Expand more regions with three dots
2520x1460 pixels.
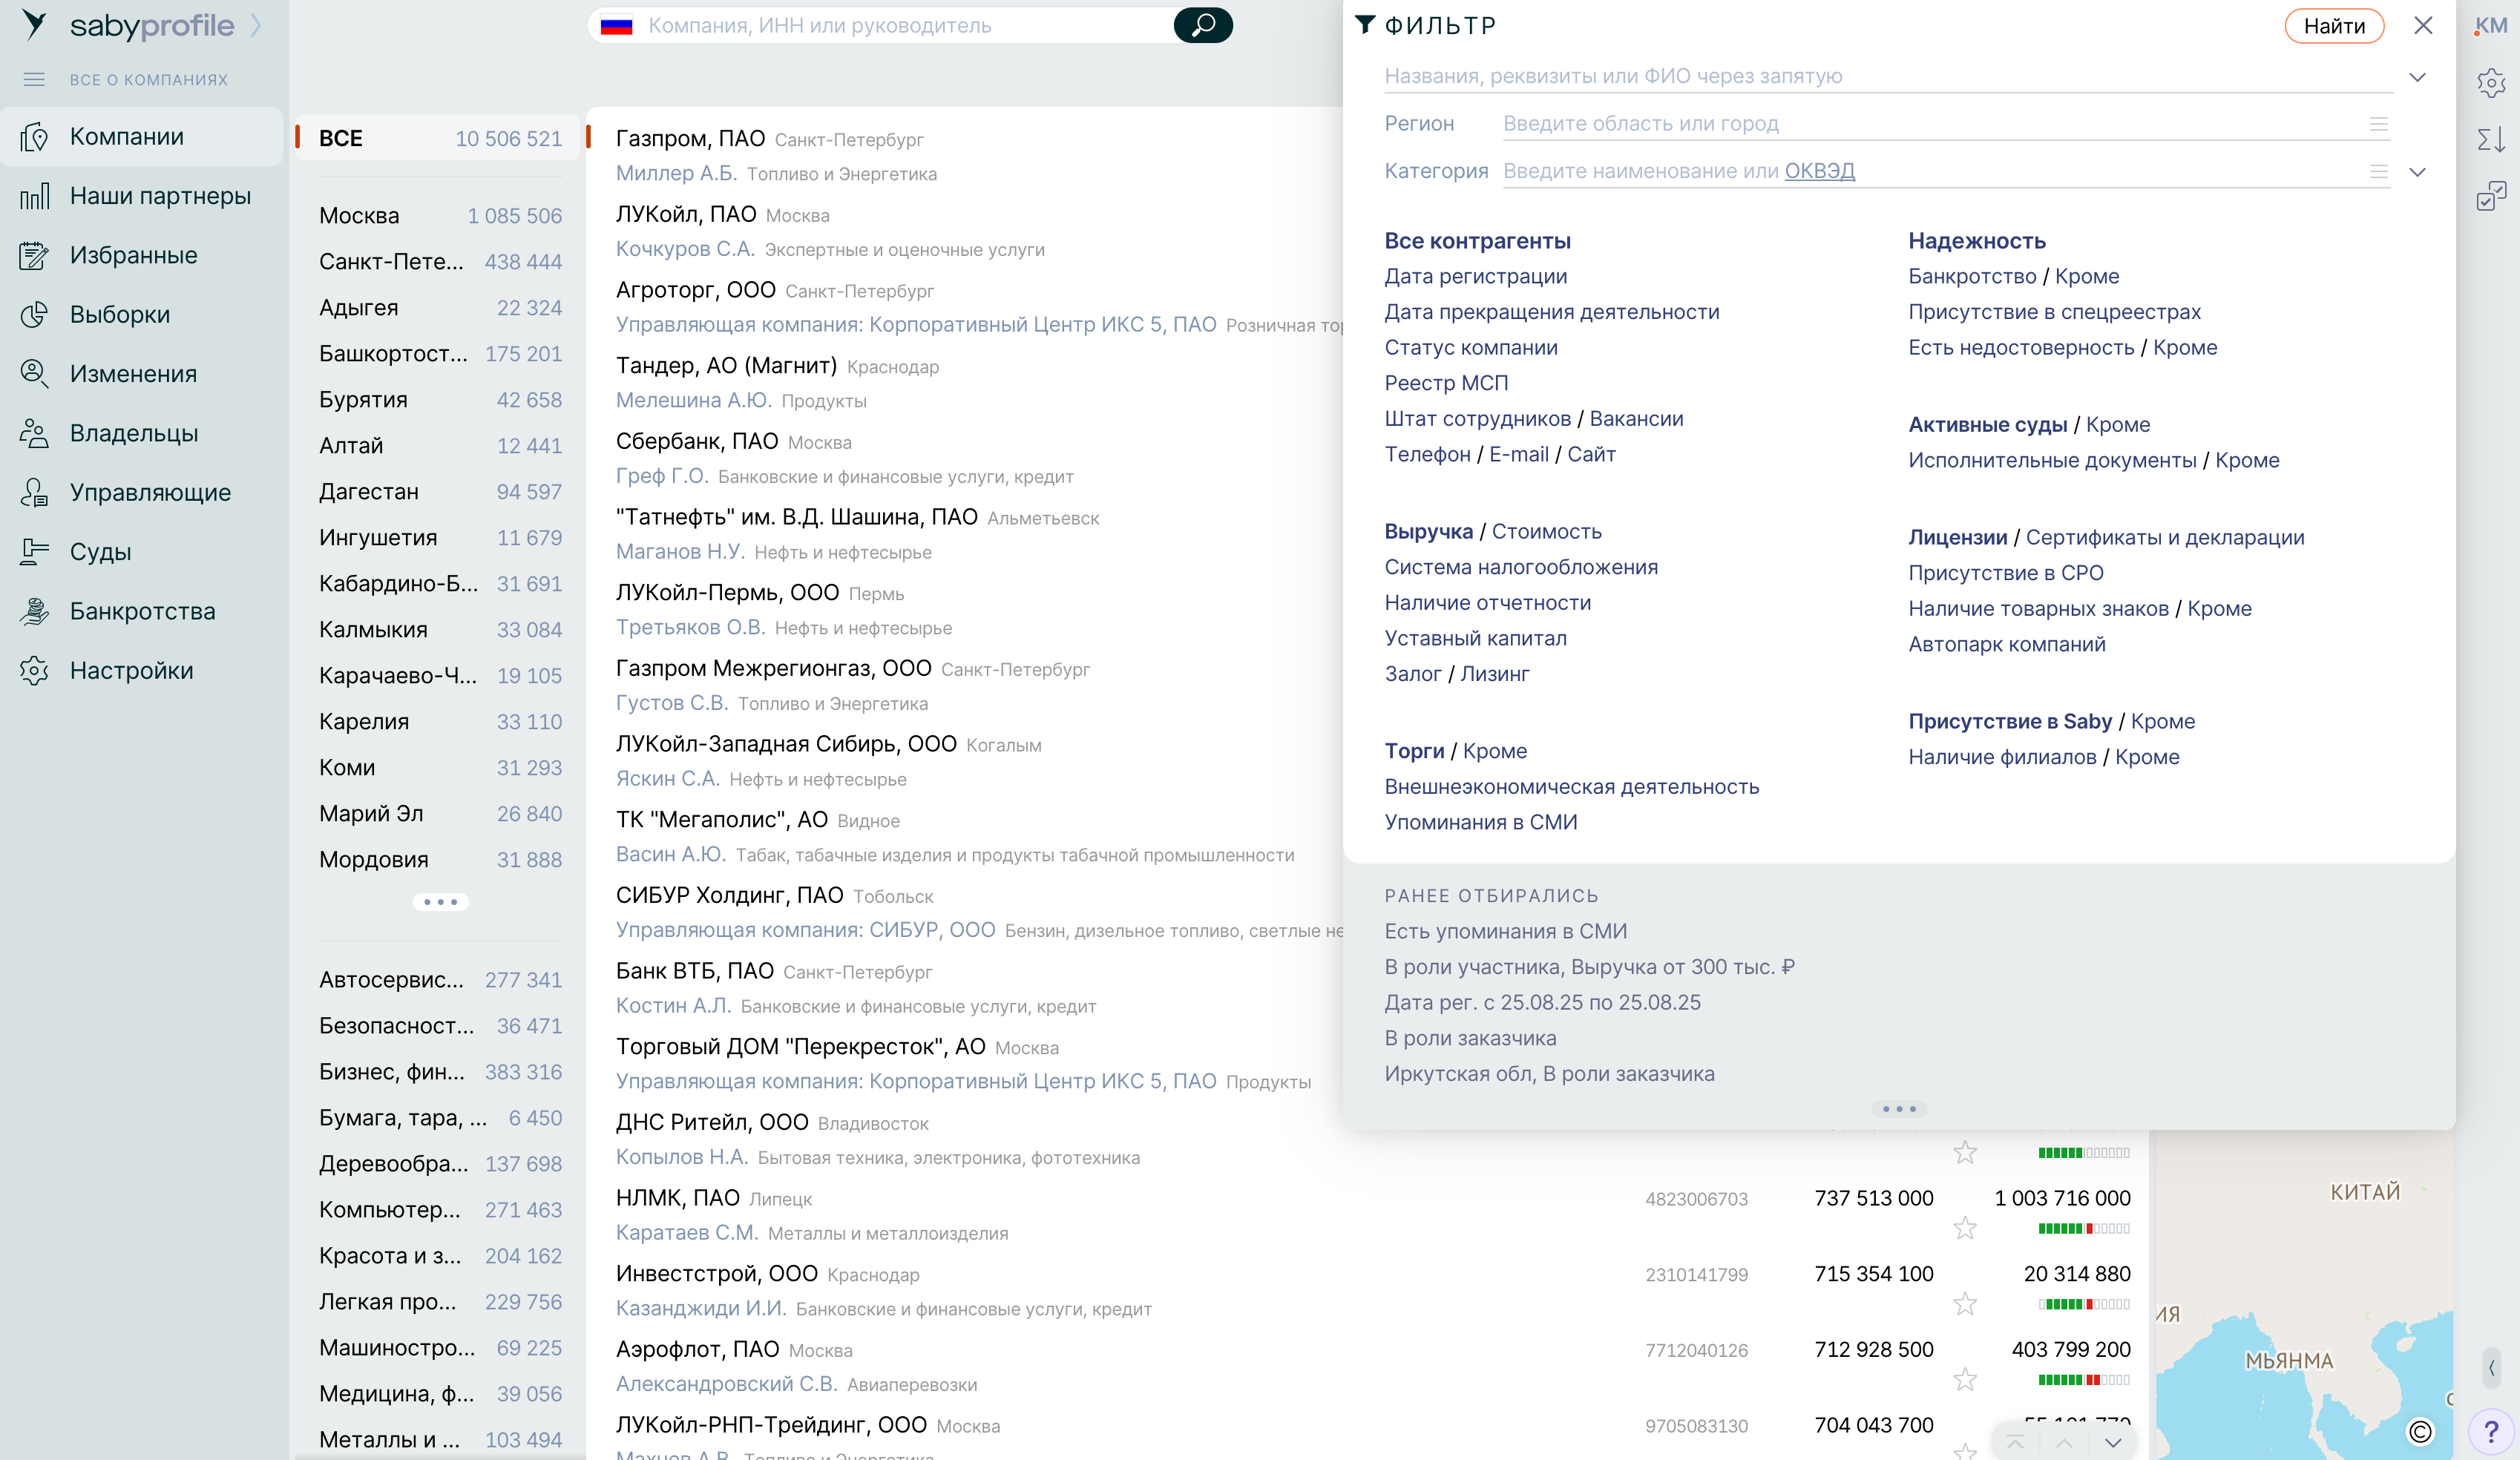tap(440, 902)
